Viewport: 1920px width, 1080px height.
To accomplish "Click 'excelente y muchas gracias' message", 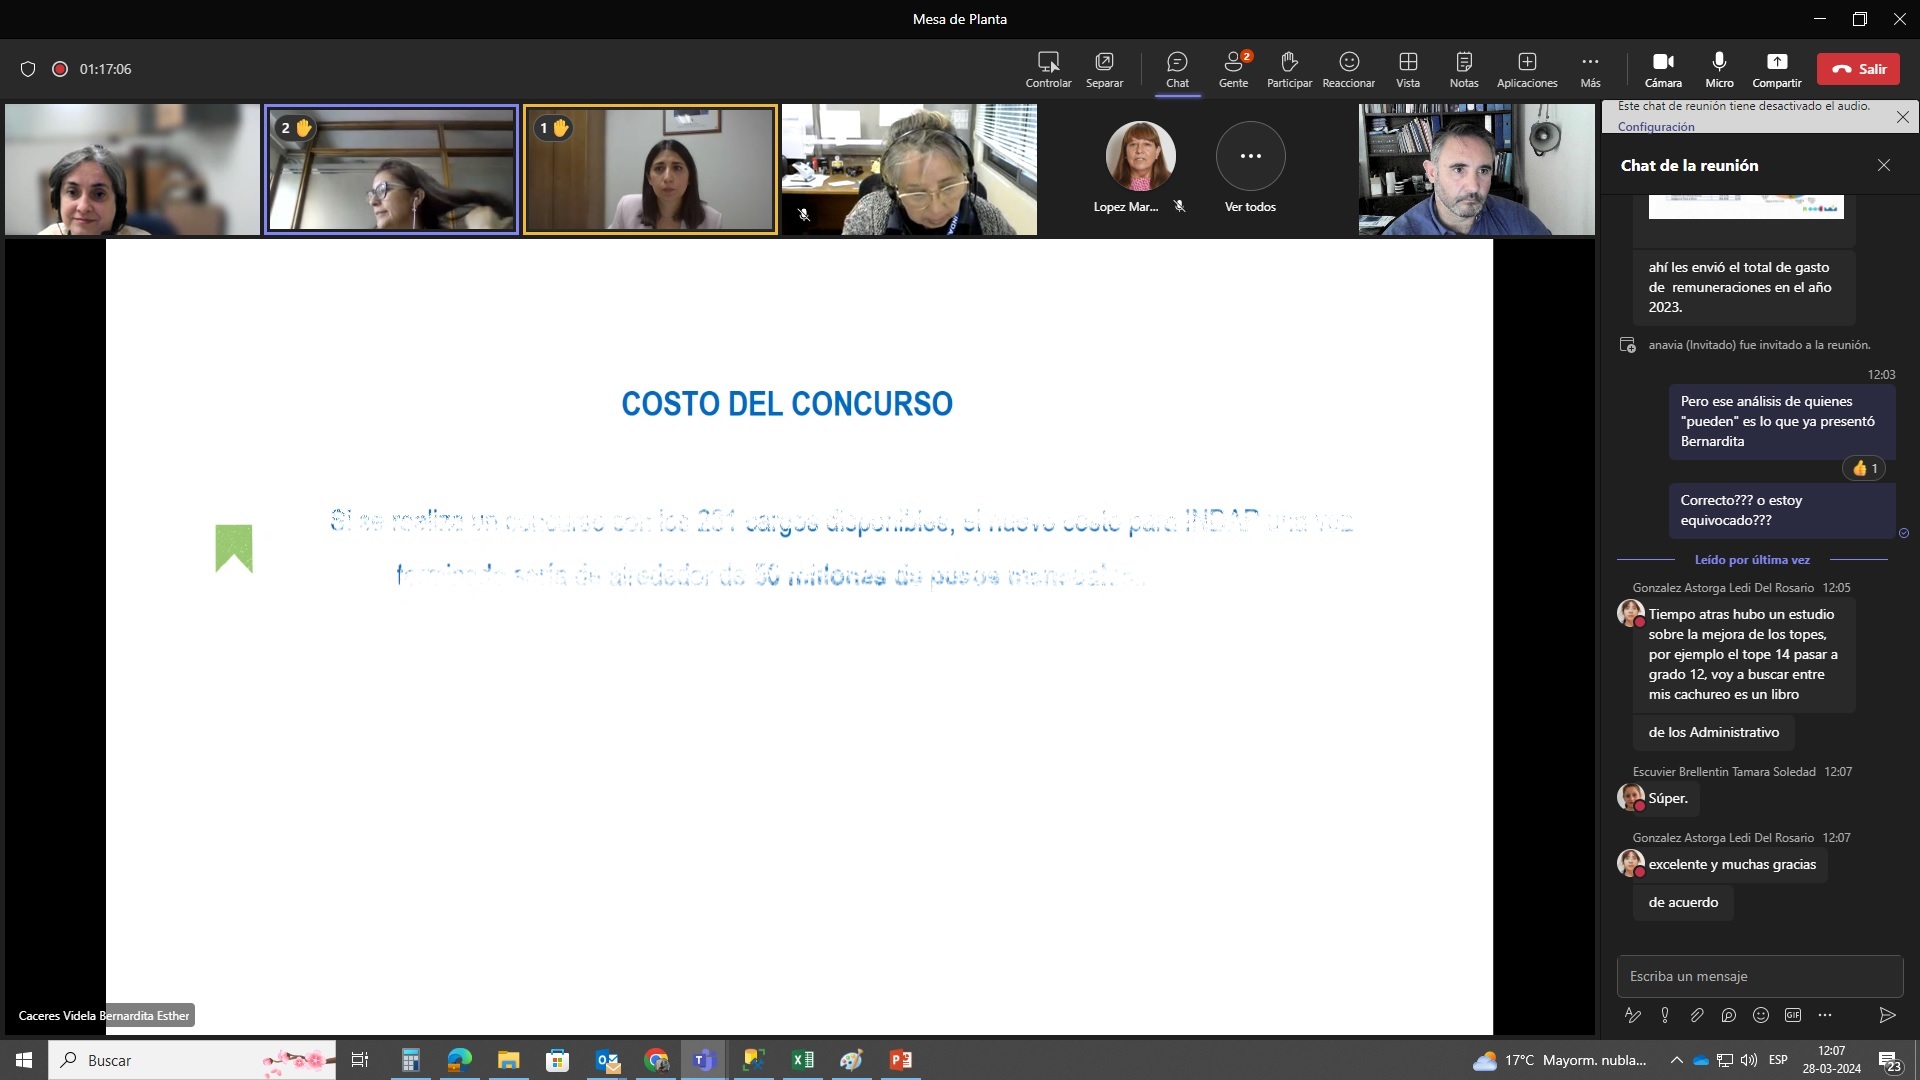I will click(1732, 864).
